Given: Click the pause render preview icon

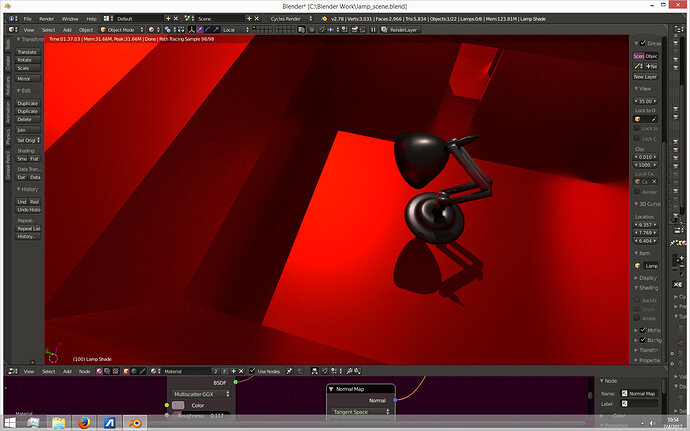Looking at the screenshot, I should [x=373, y=30].
